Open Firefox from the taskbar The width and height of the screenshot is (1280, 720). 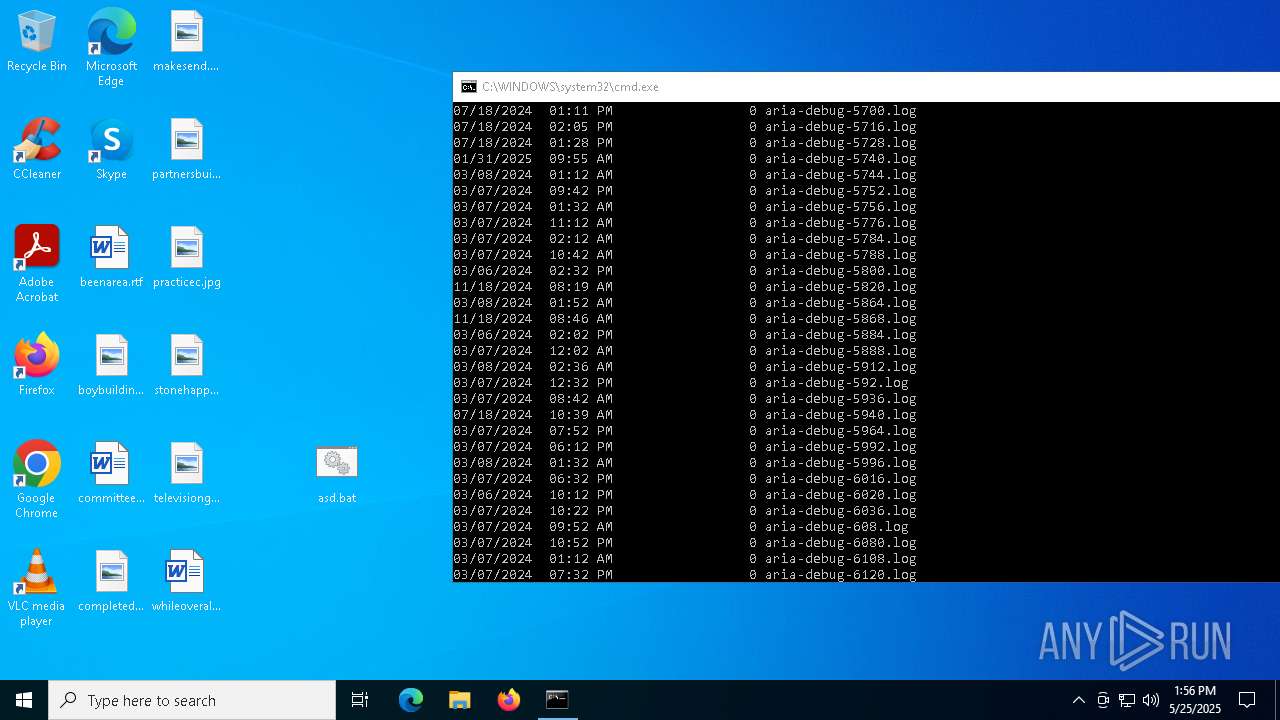click(x=508, y=700)
